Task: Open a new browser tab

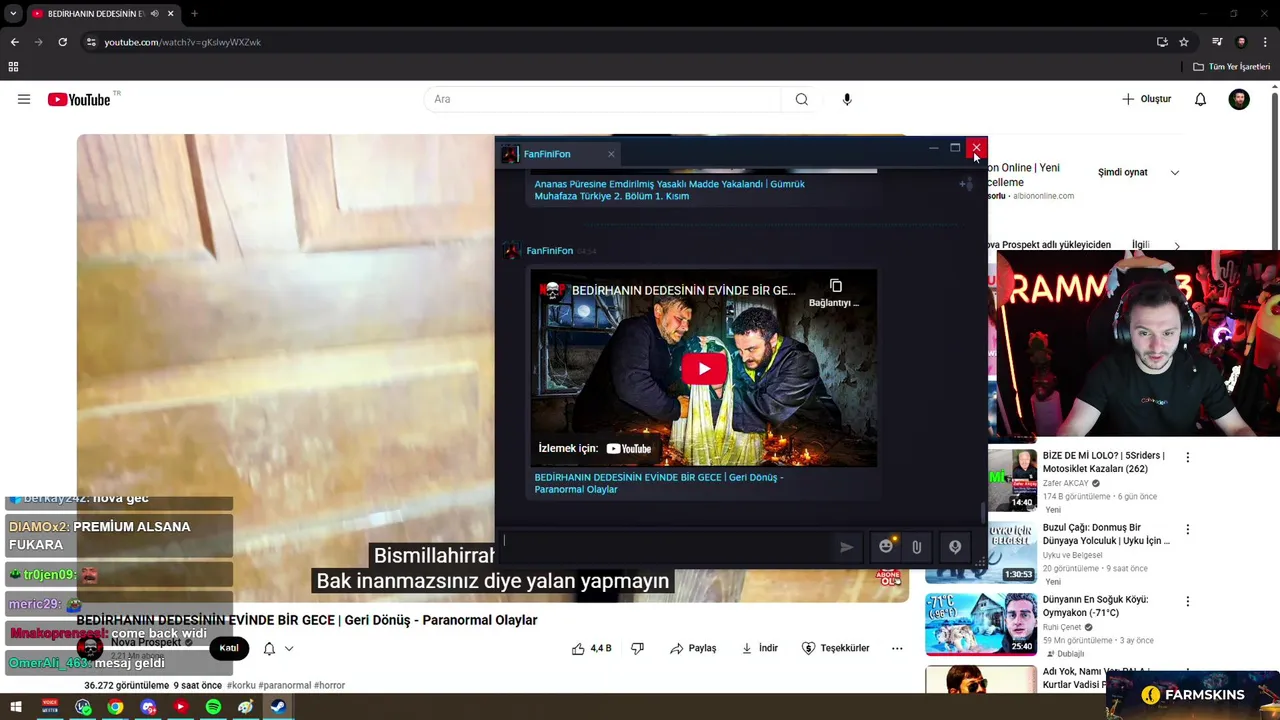Action: click(194, 14)
